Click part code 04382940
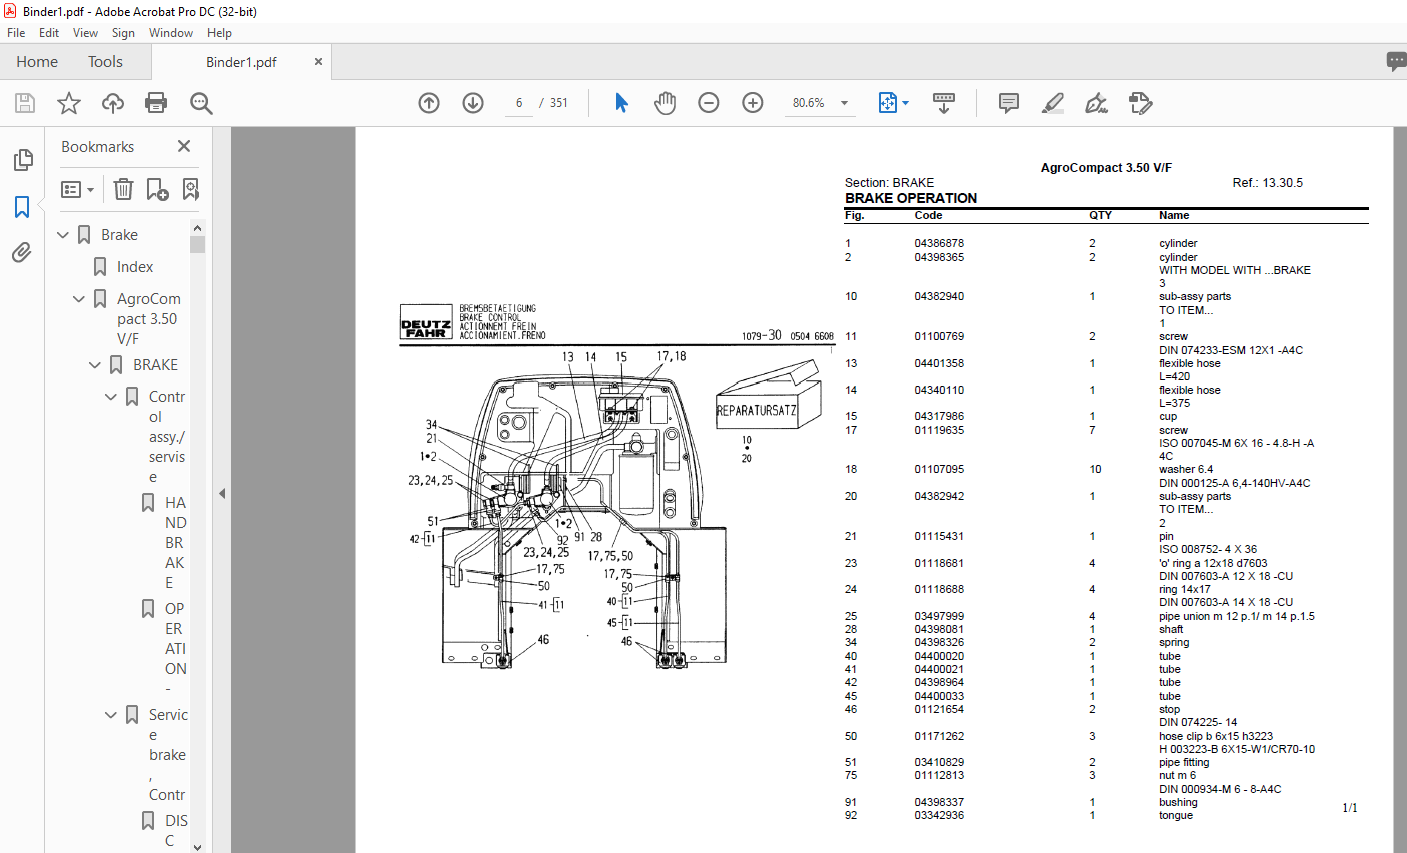The width and height of the screenshot is (1407, 853). tap(939, 296)
